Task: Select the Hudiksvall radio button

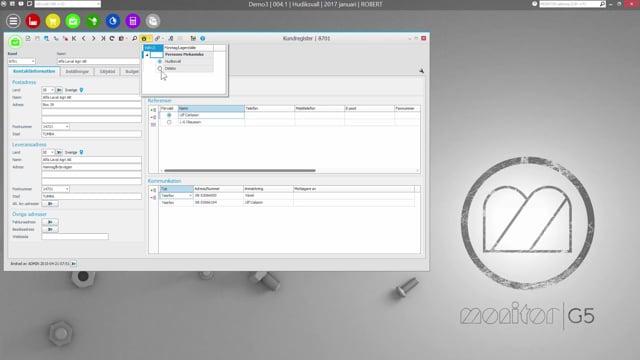Action: [x=160, y=61]
